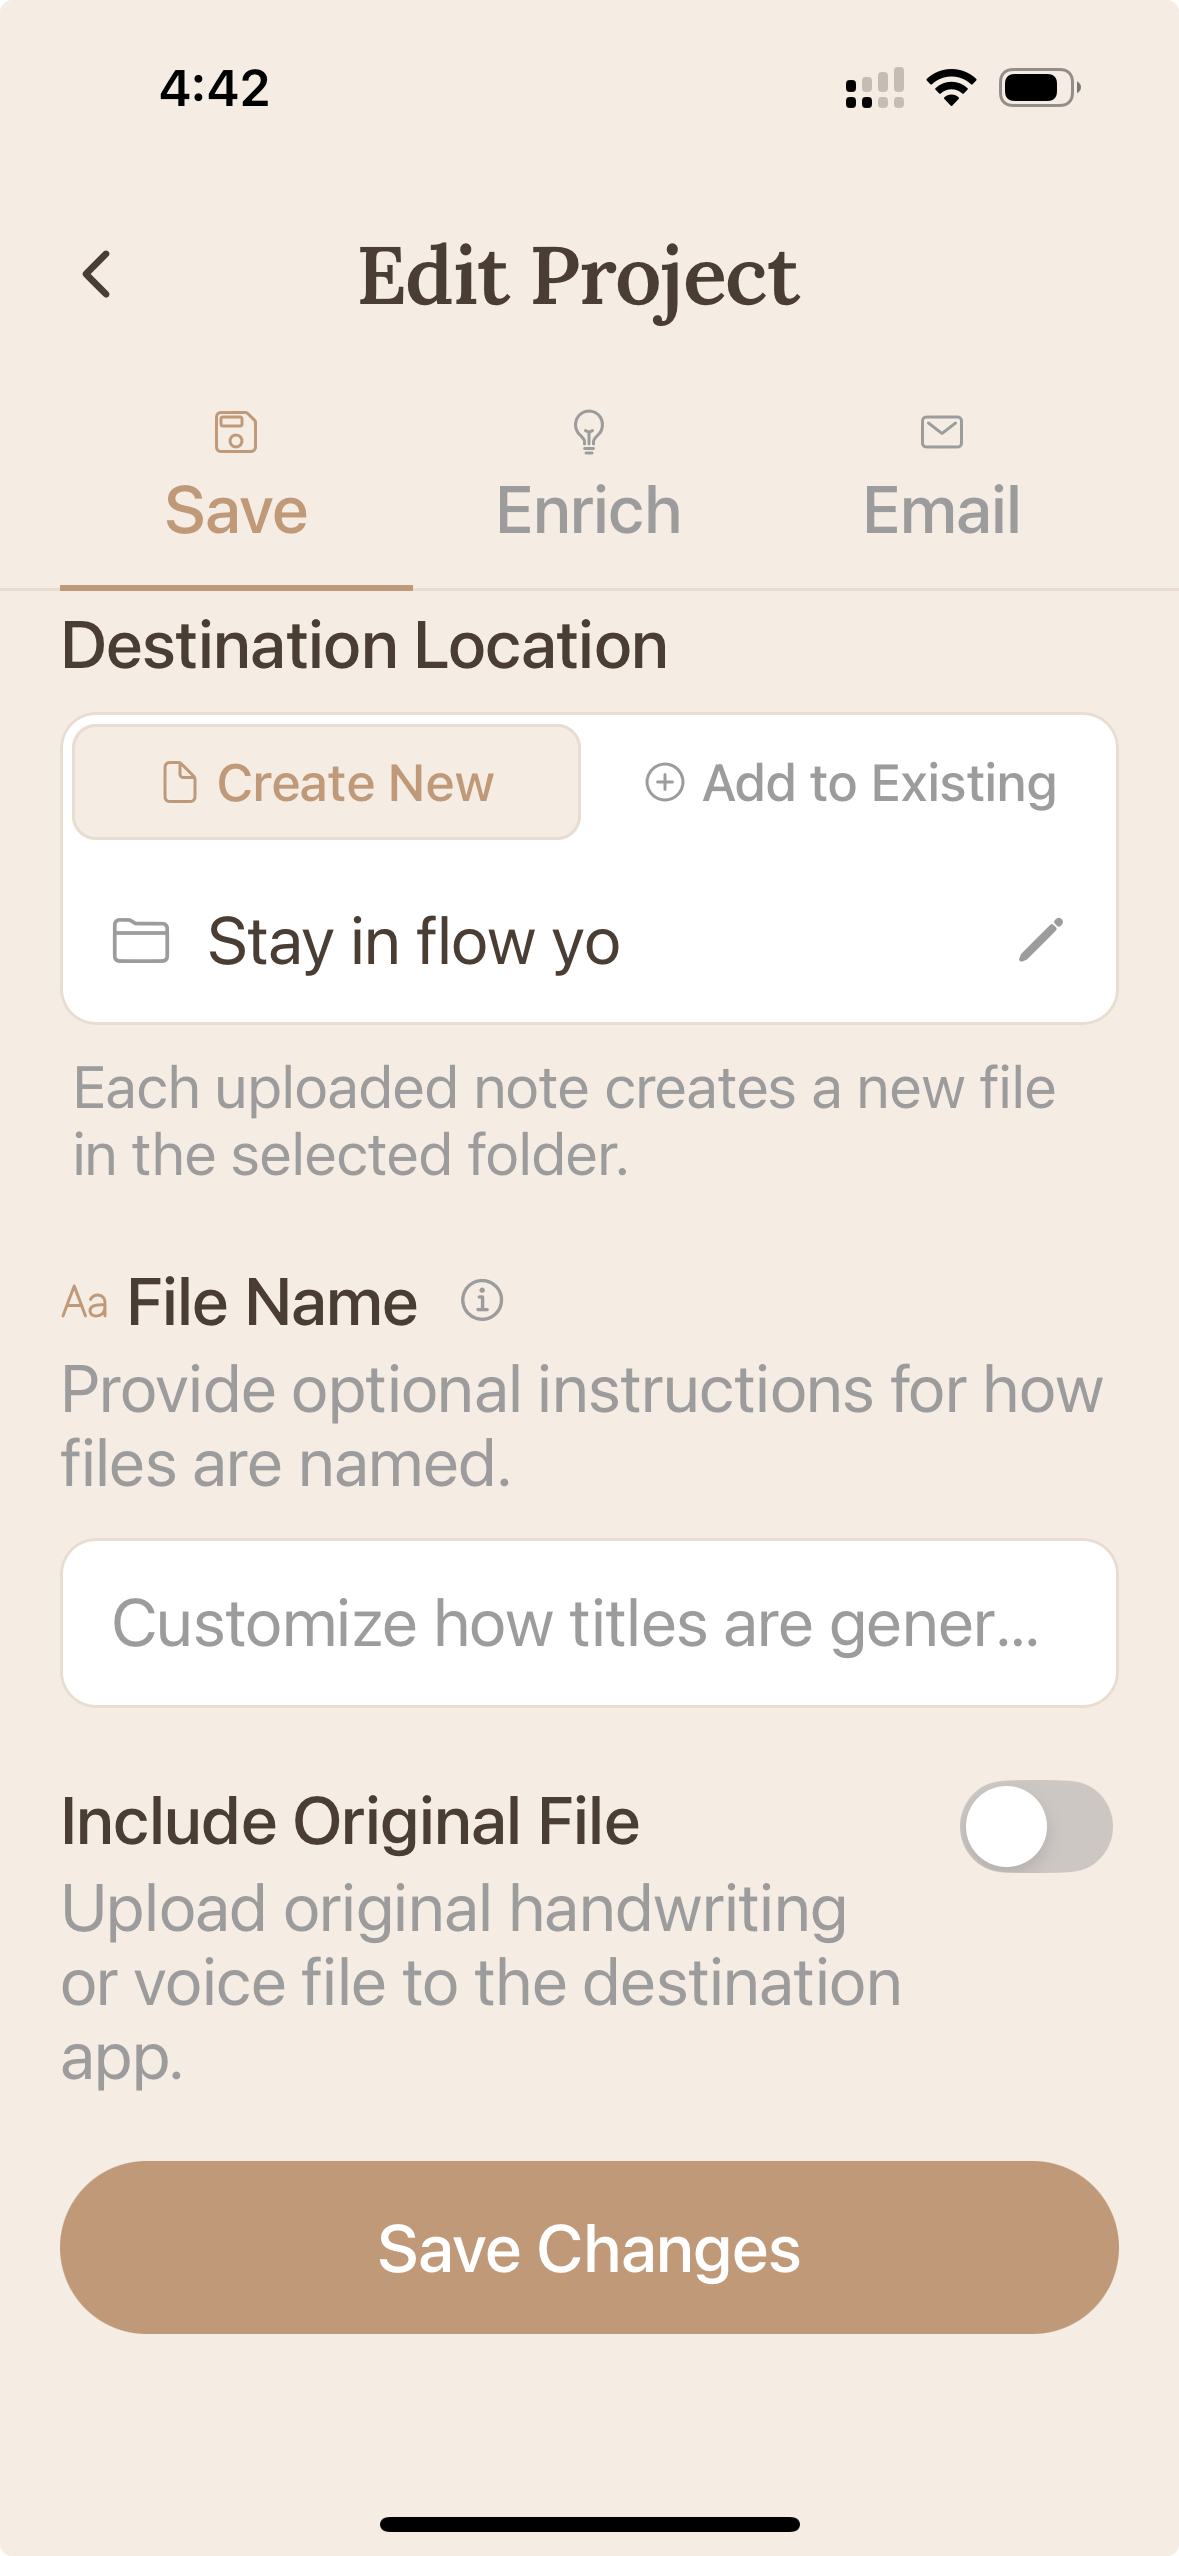
Task: Click the pencil icon to edit folder name
Action: (1039, 941)
